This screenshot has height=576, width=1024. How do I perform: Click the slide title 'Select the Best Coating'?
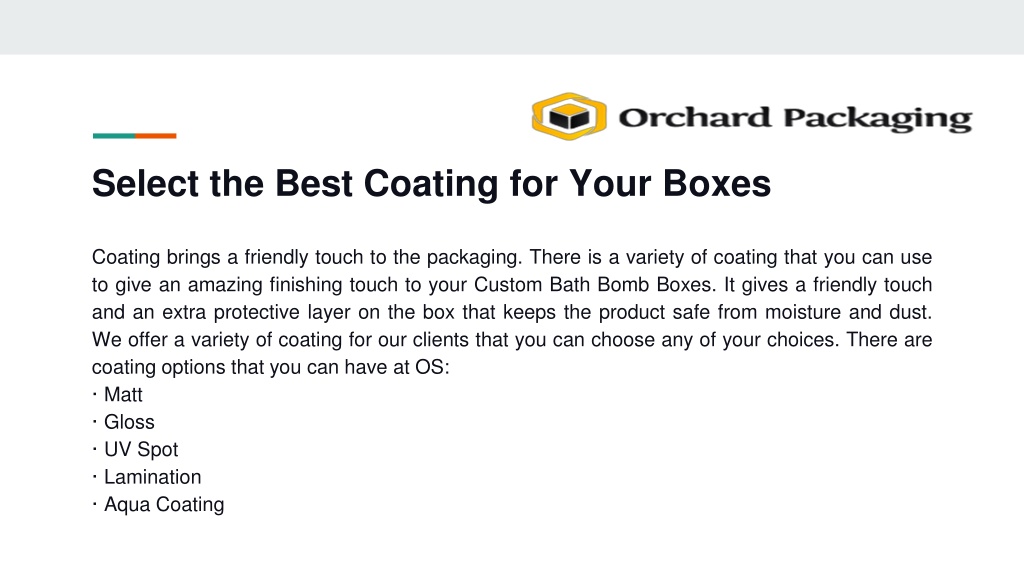[x=431, y=184]
